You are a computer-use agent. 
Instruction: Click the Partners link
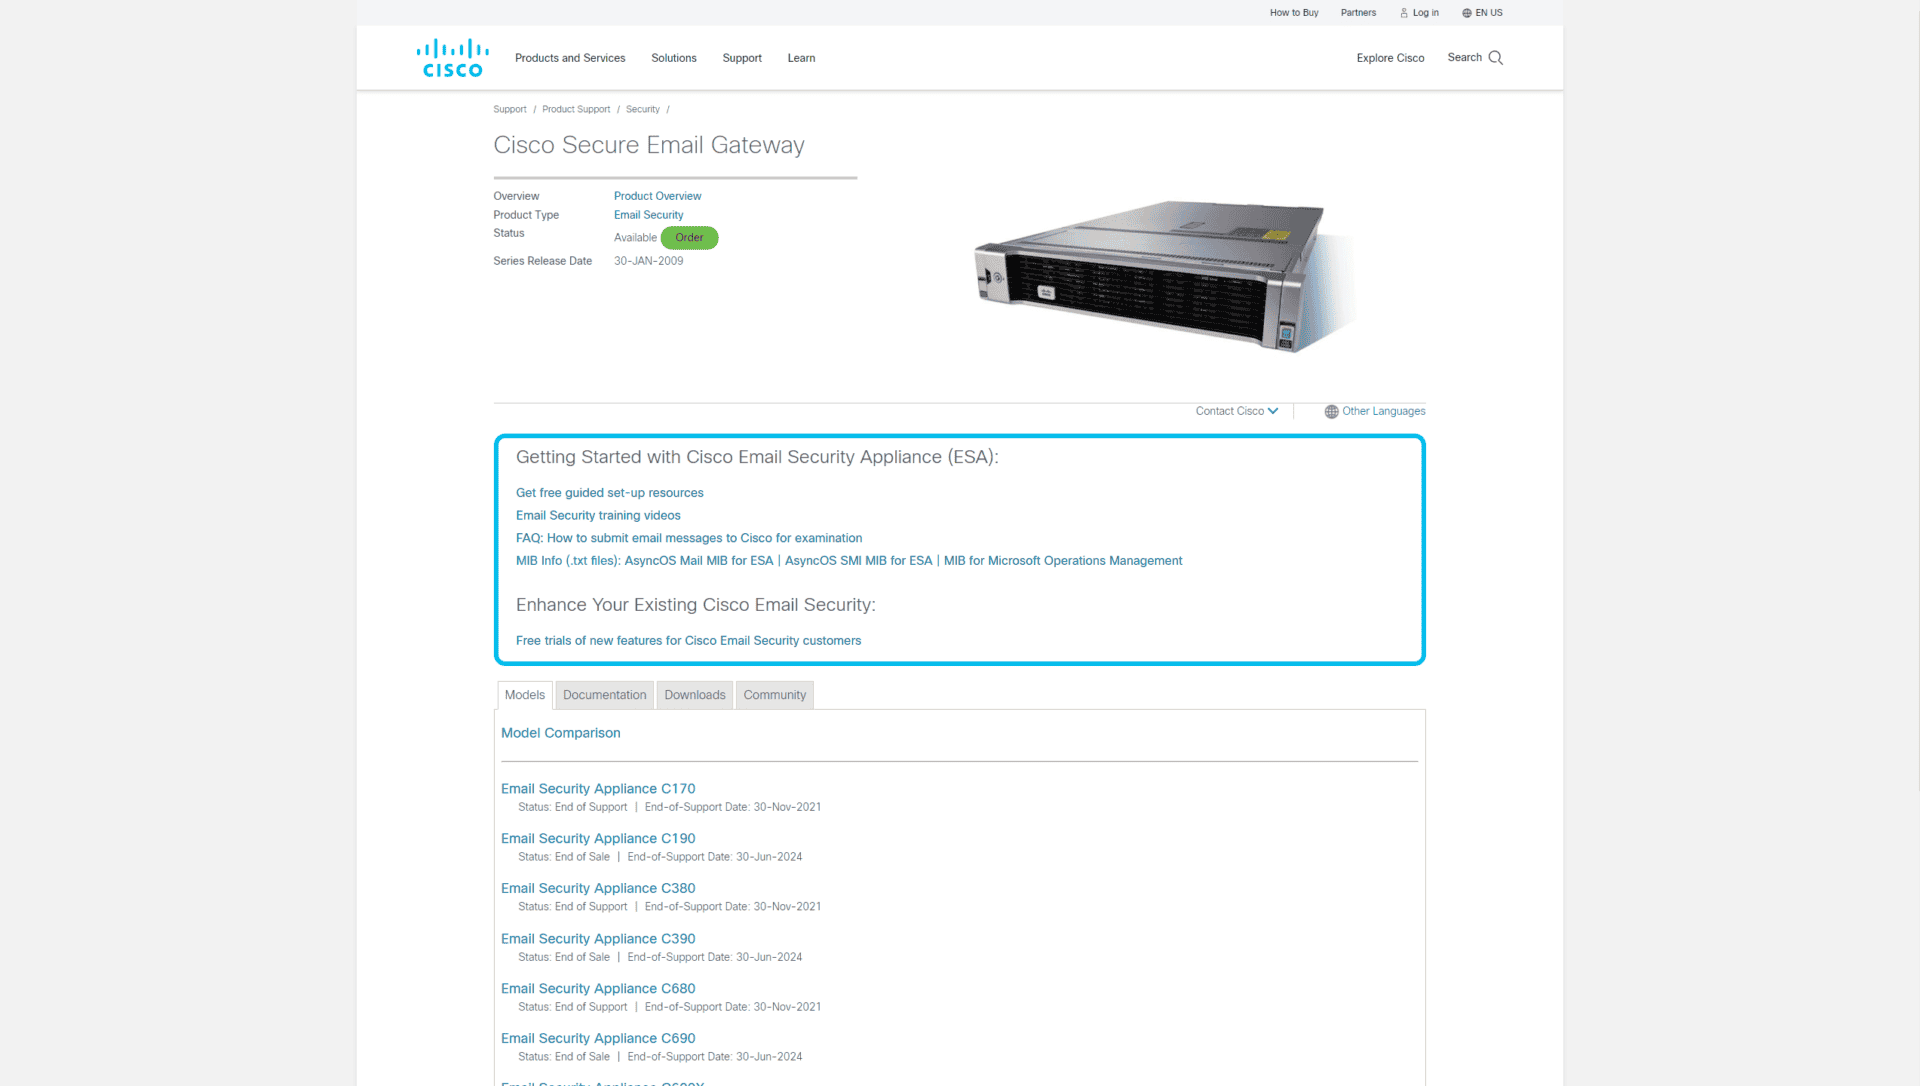pos(1358,12)
